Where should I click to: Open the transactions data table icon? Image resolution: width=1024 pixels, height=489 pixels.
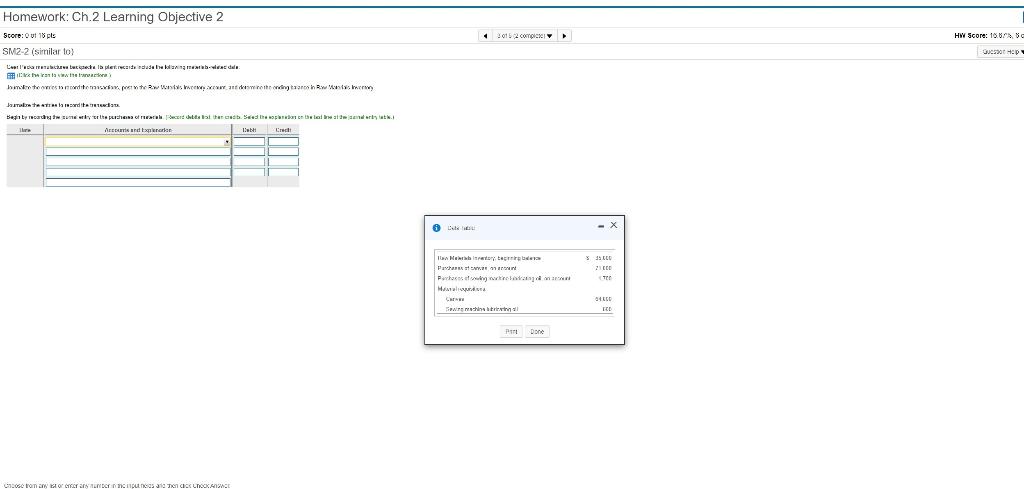10,75
